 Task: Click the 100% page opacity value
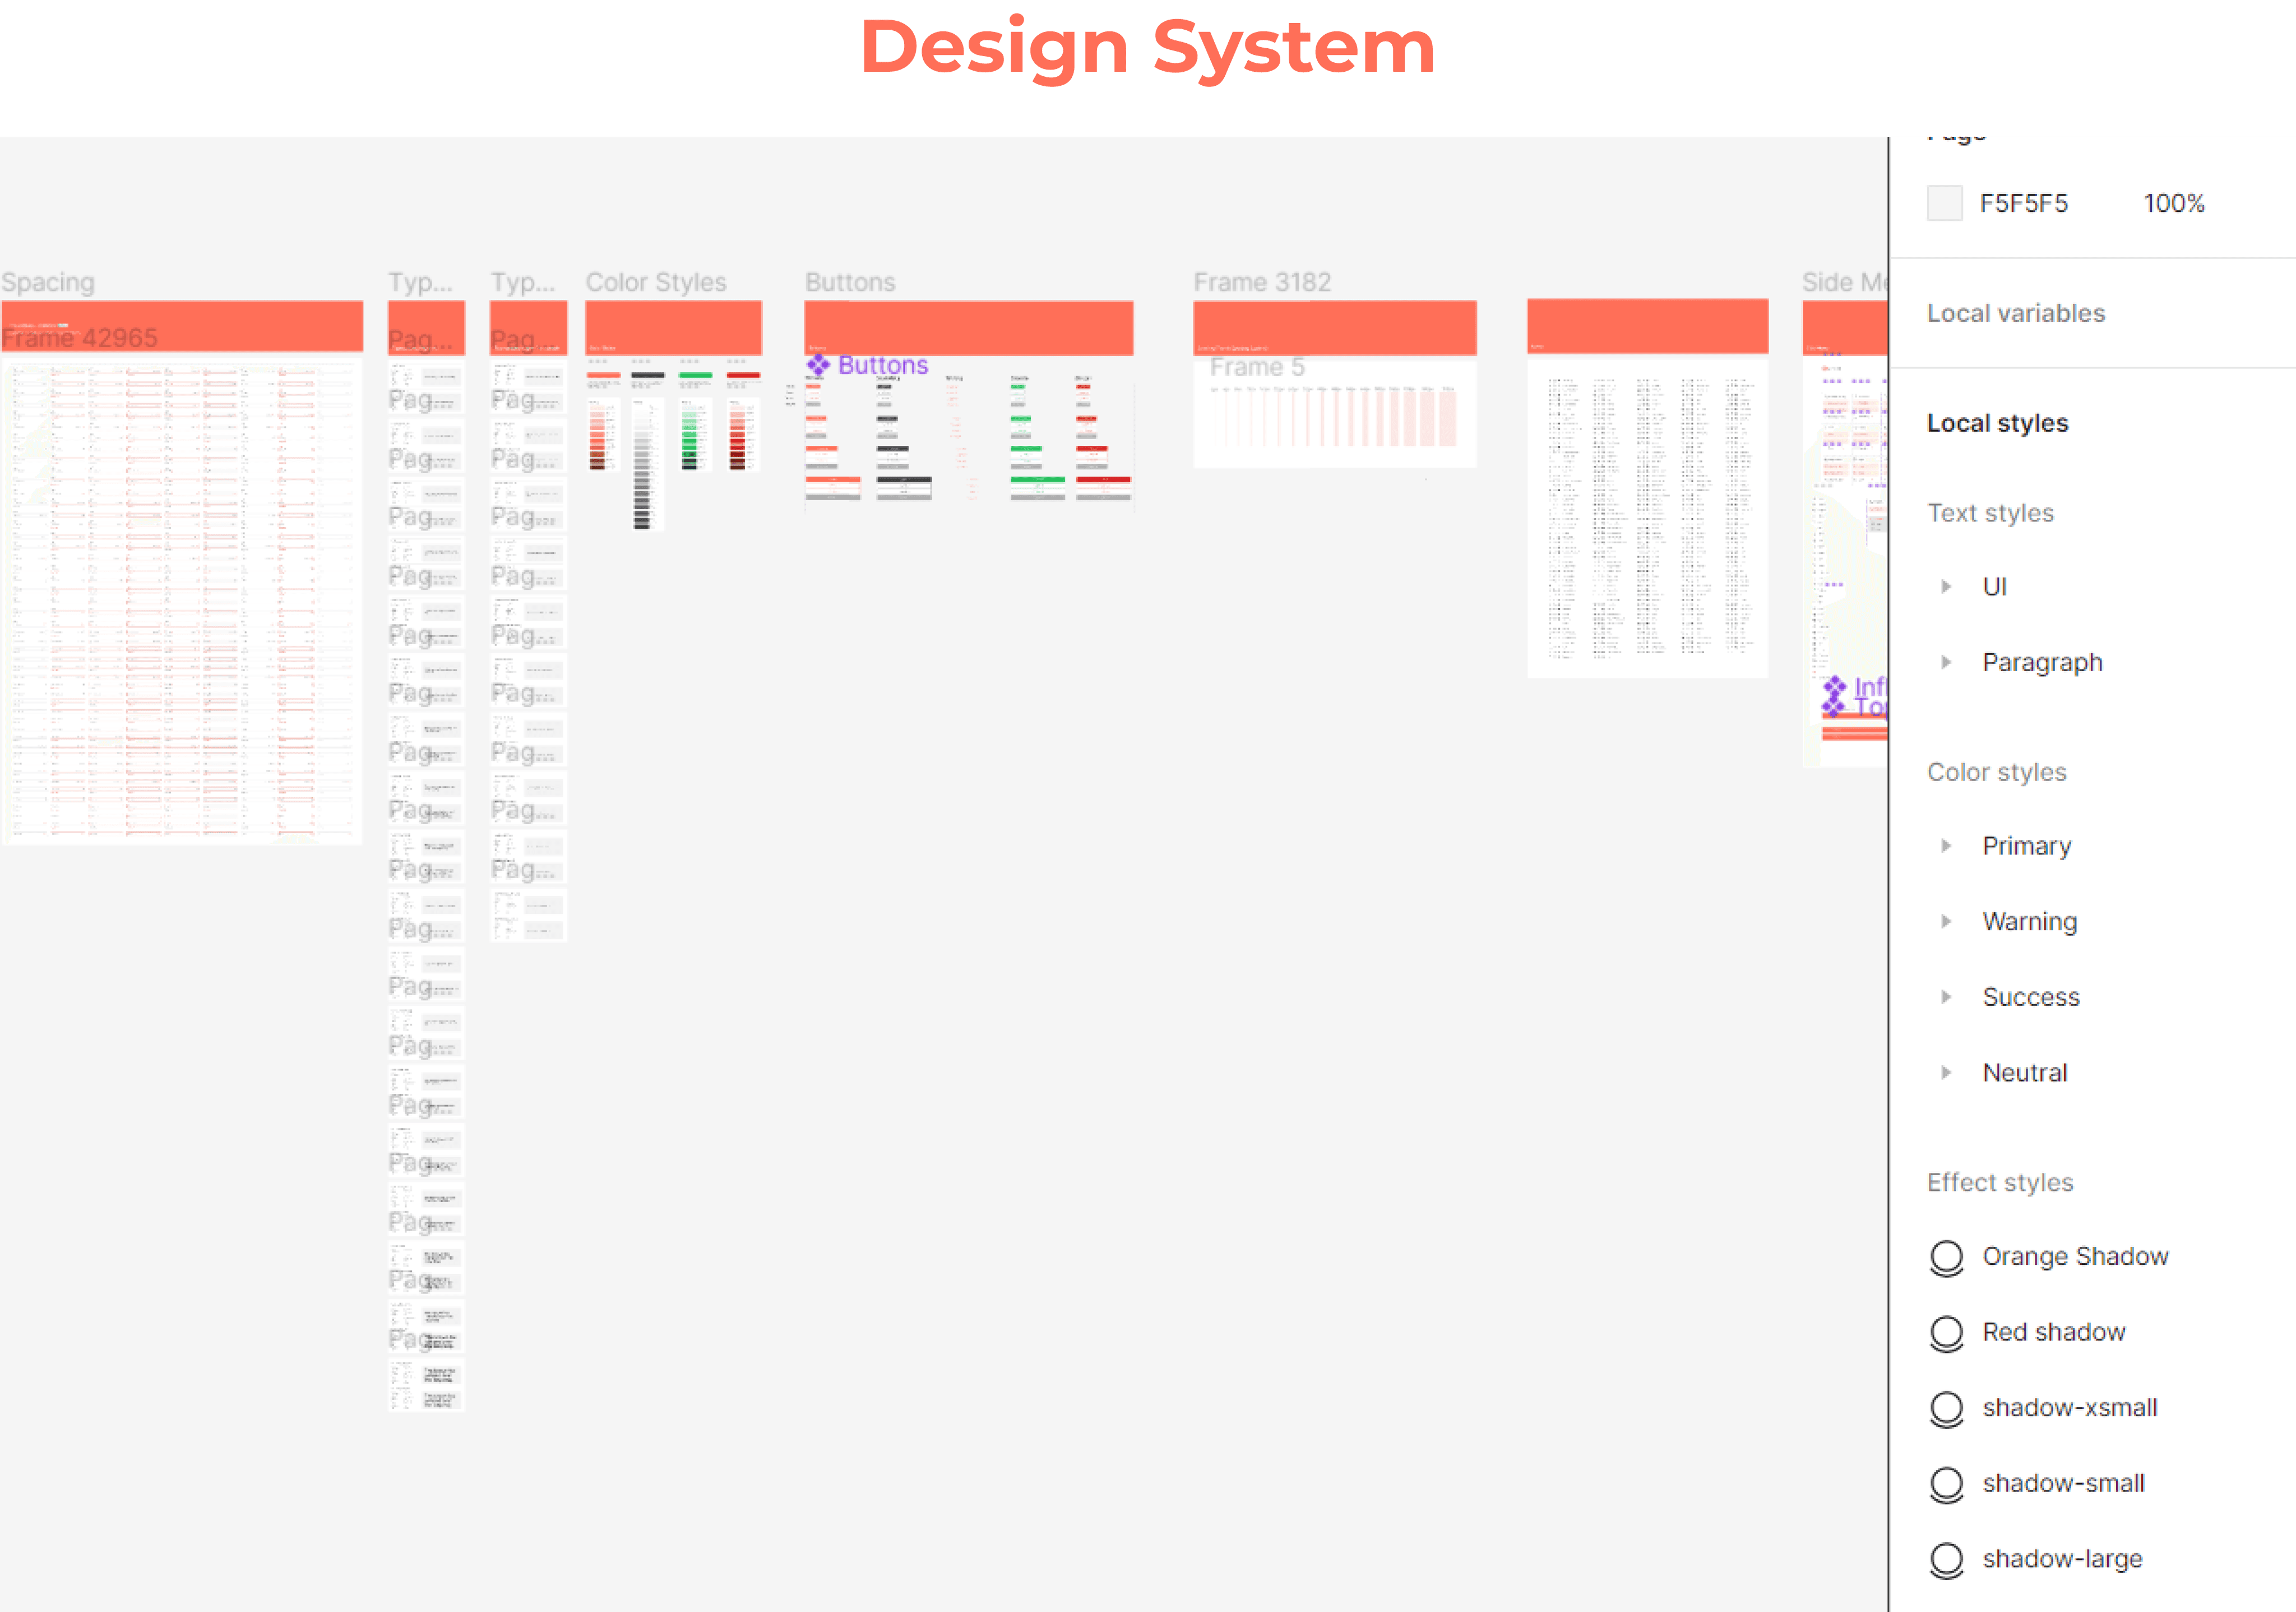[2173, 203]
